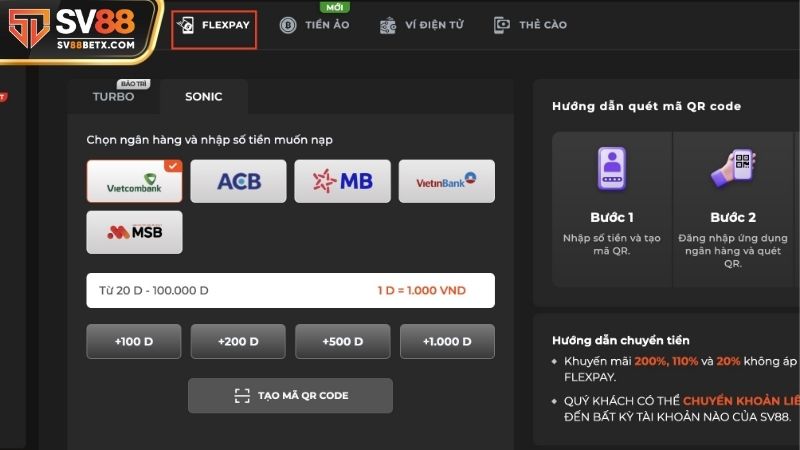Screen dimensions: 800x450
Task: Select the THẺ CÀO tab
Action: [x=530, y=24]
